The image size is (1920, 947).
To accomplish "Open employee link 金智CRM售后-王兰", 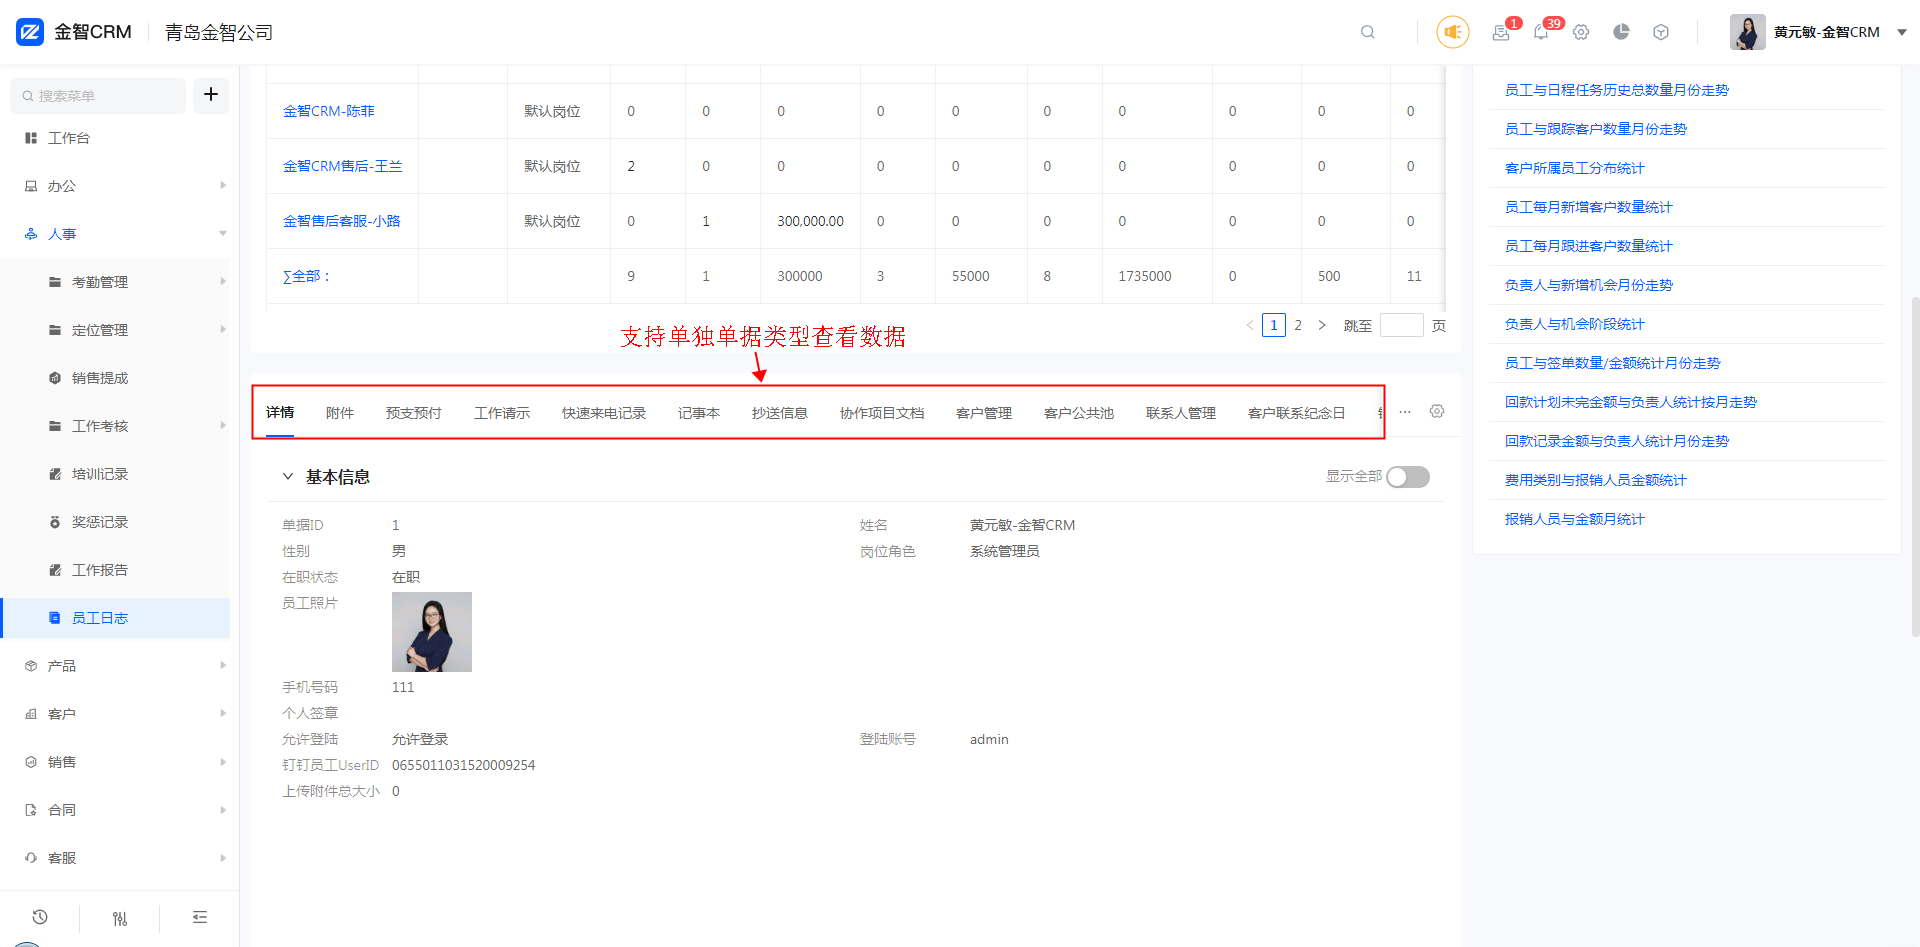I will point(343,166).
